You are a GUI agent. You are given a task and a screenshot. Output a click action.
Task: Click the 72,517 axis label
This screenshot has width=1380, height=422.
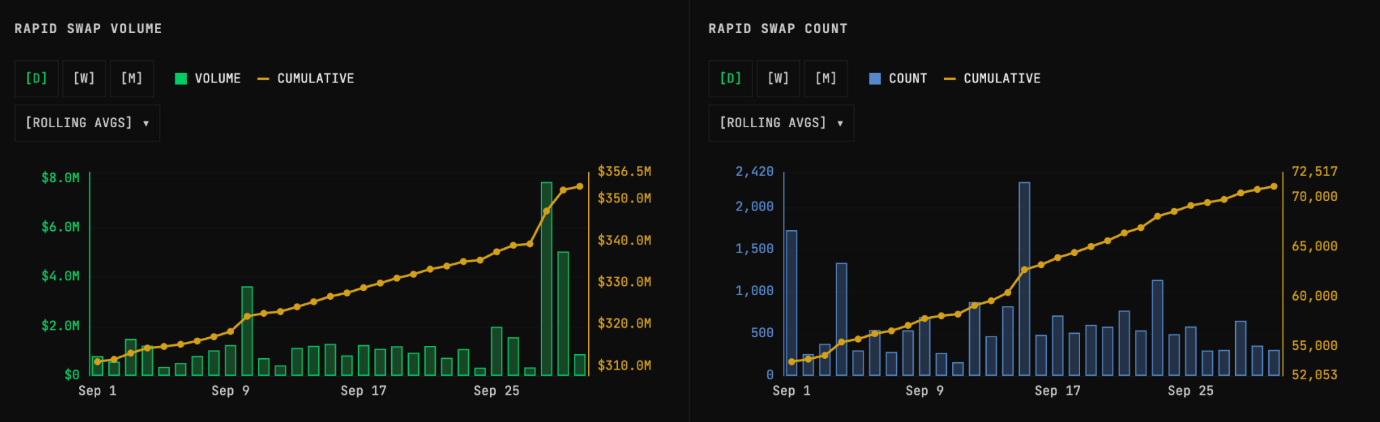click(1314, 172)
